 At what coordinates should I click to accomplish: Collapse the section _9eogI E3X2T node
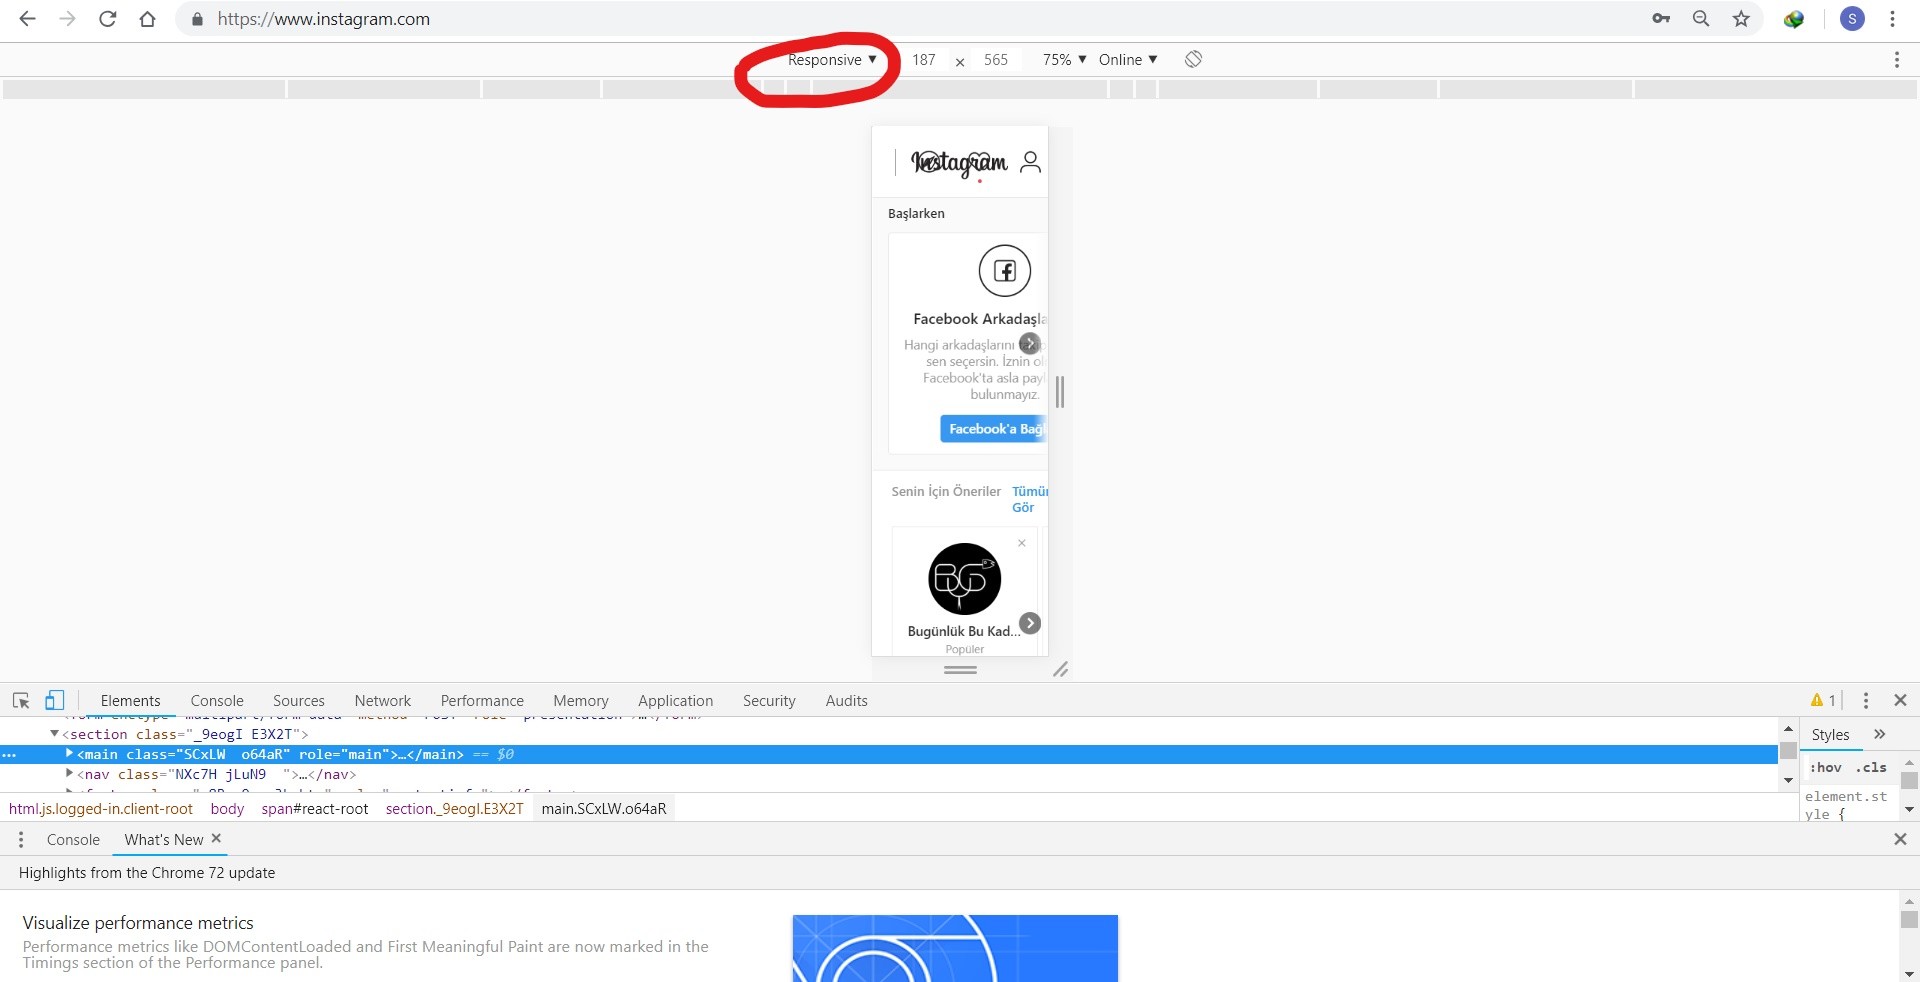(x=54, y=733)
